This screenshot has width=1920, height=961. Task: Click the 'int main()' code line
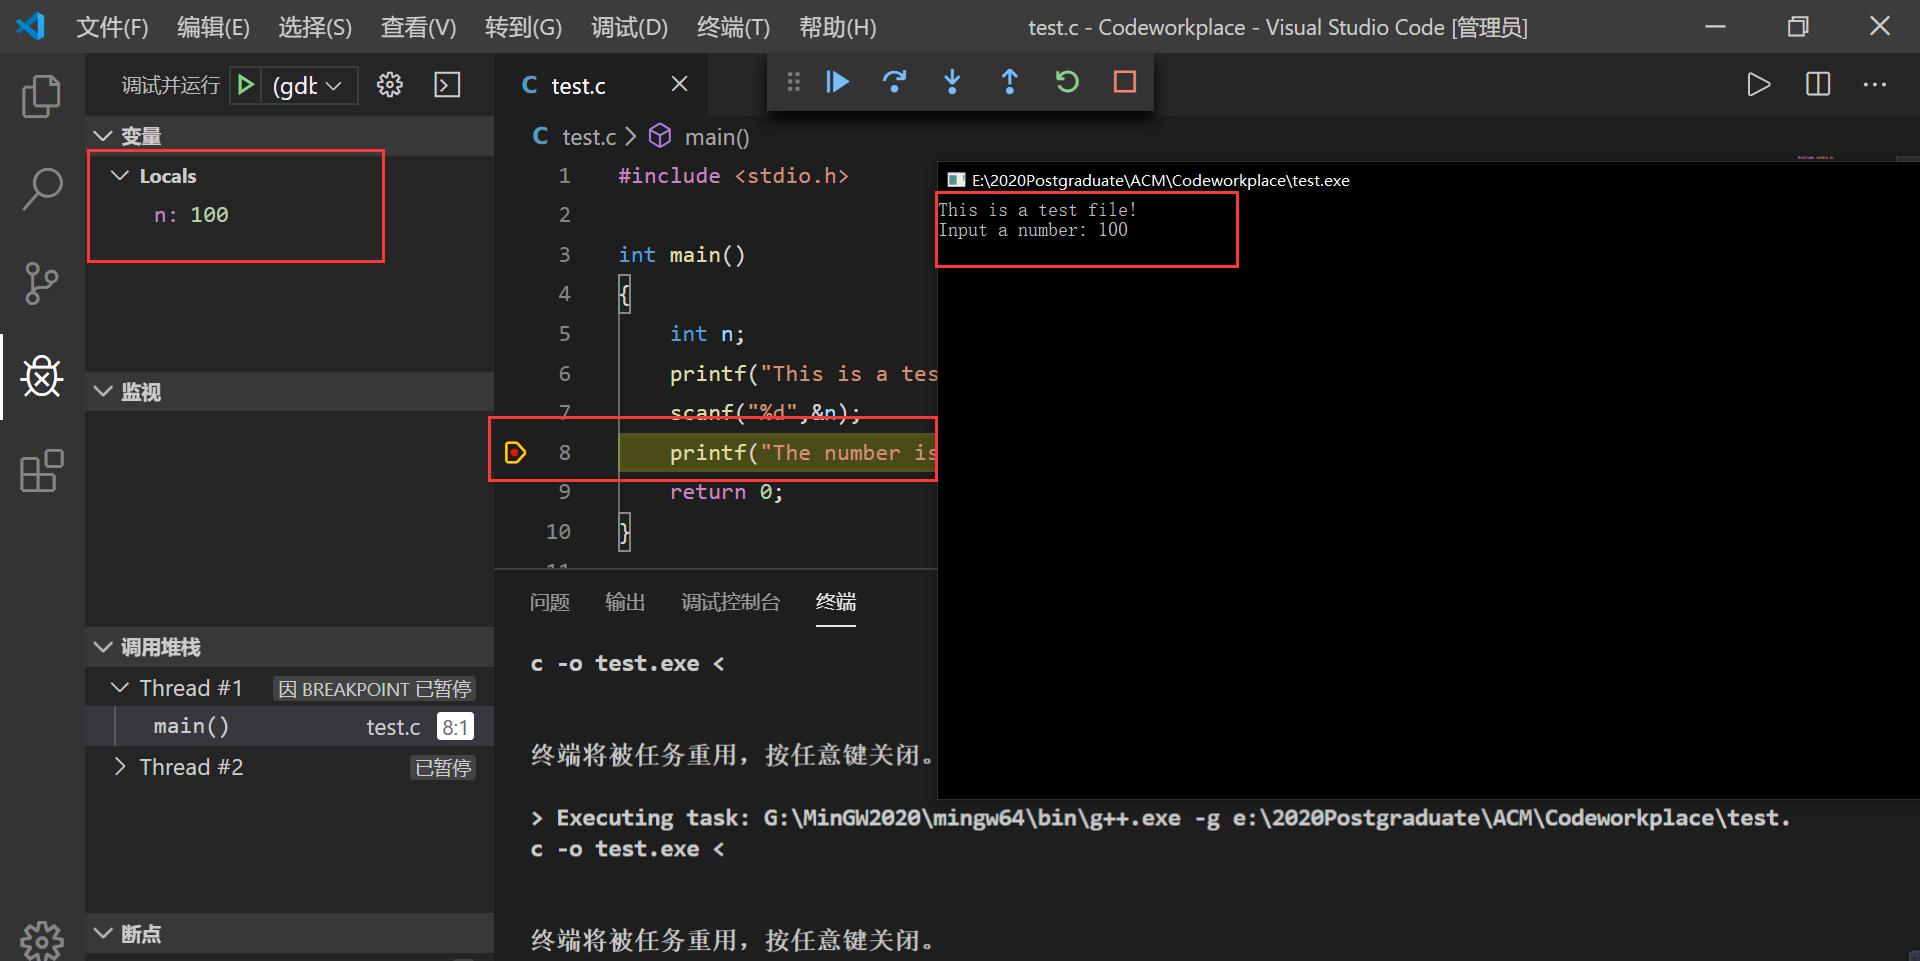coord(682,255)
